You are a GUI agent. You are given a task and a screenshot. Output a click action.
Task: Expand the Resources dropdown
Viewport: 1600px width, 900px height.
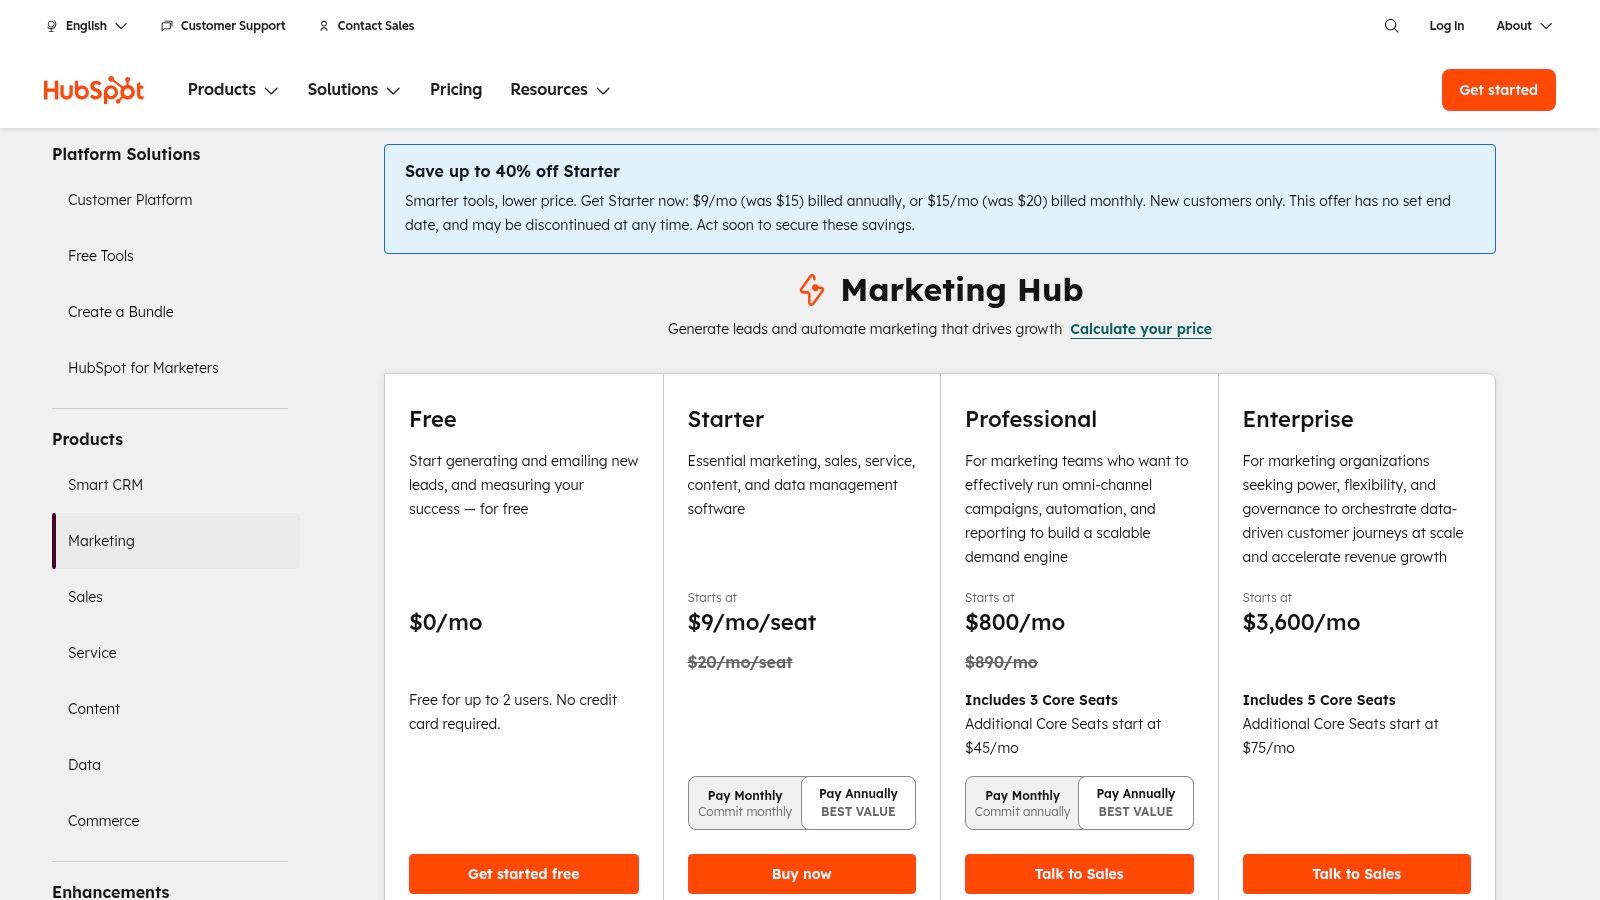pos(559,89)
